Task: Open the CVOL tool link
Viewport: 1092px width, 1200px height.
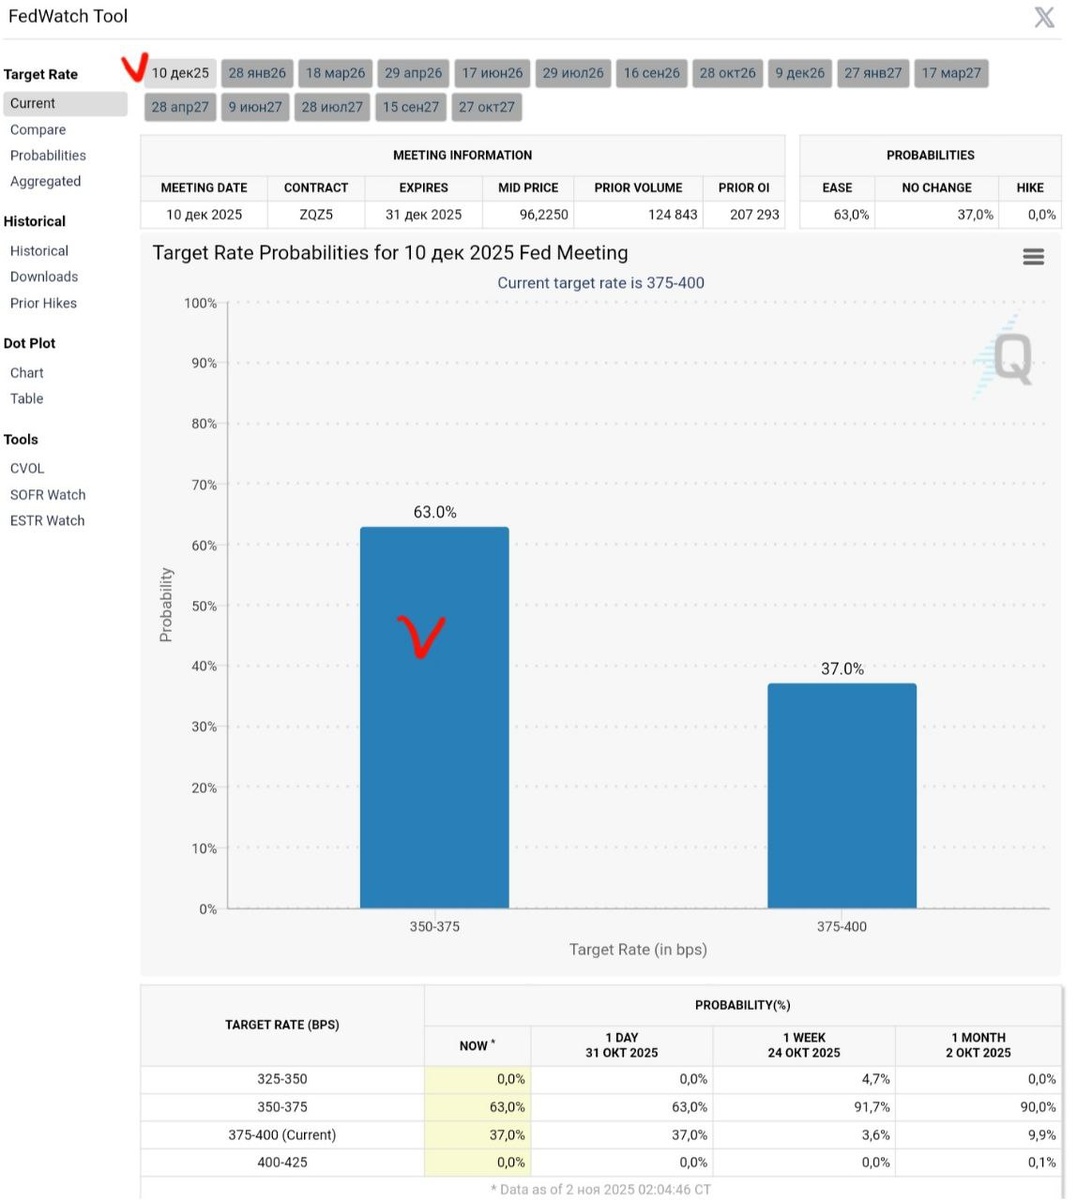Action: 27,468
